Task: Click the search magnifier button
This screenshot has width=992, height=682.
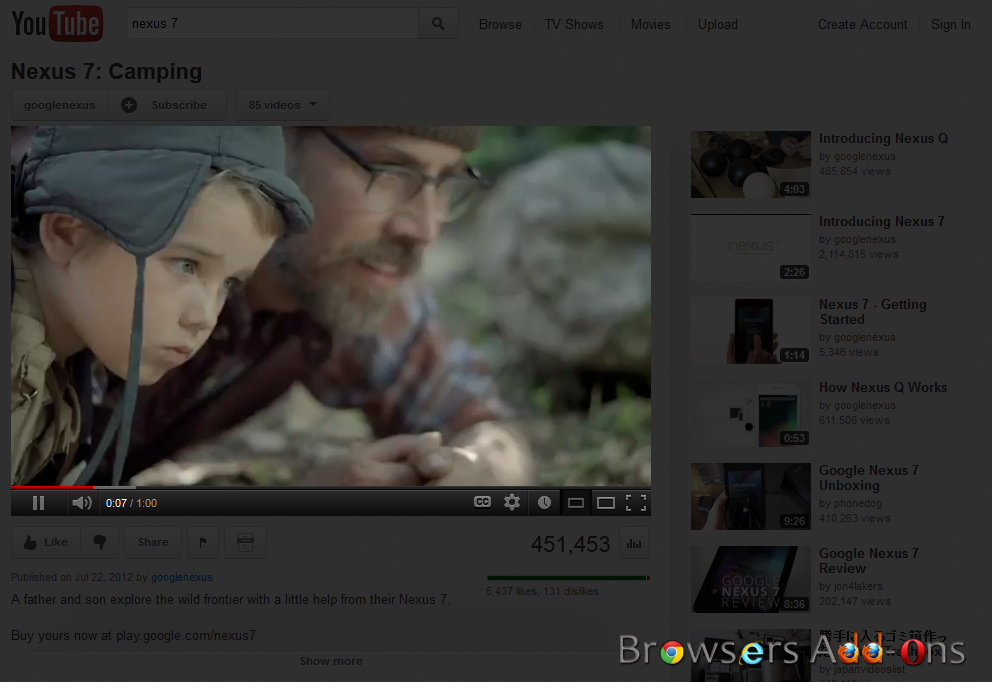Action: point(438,23)
